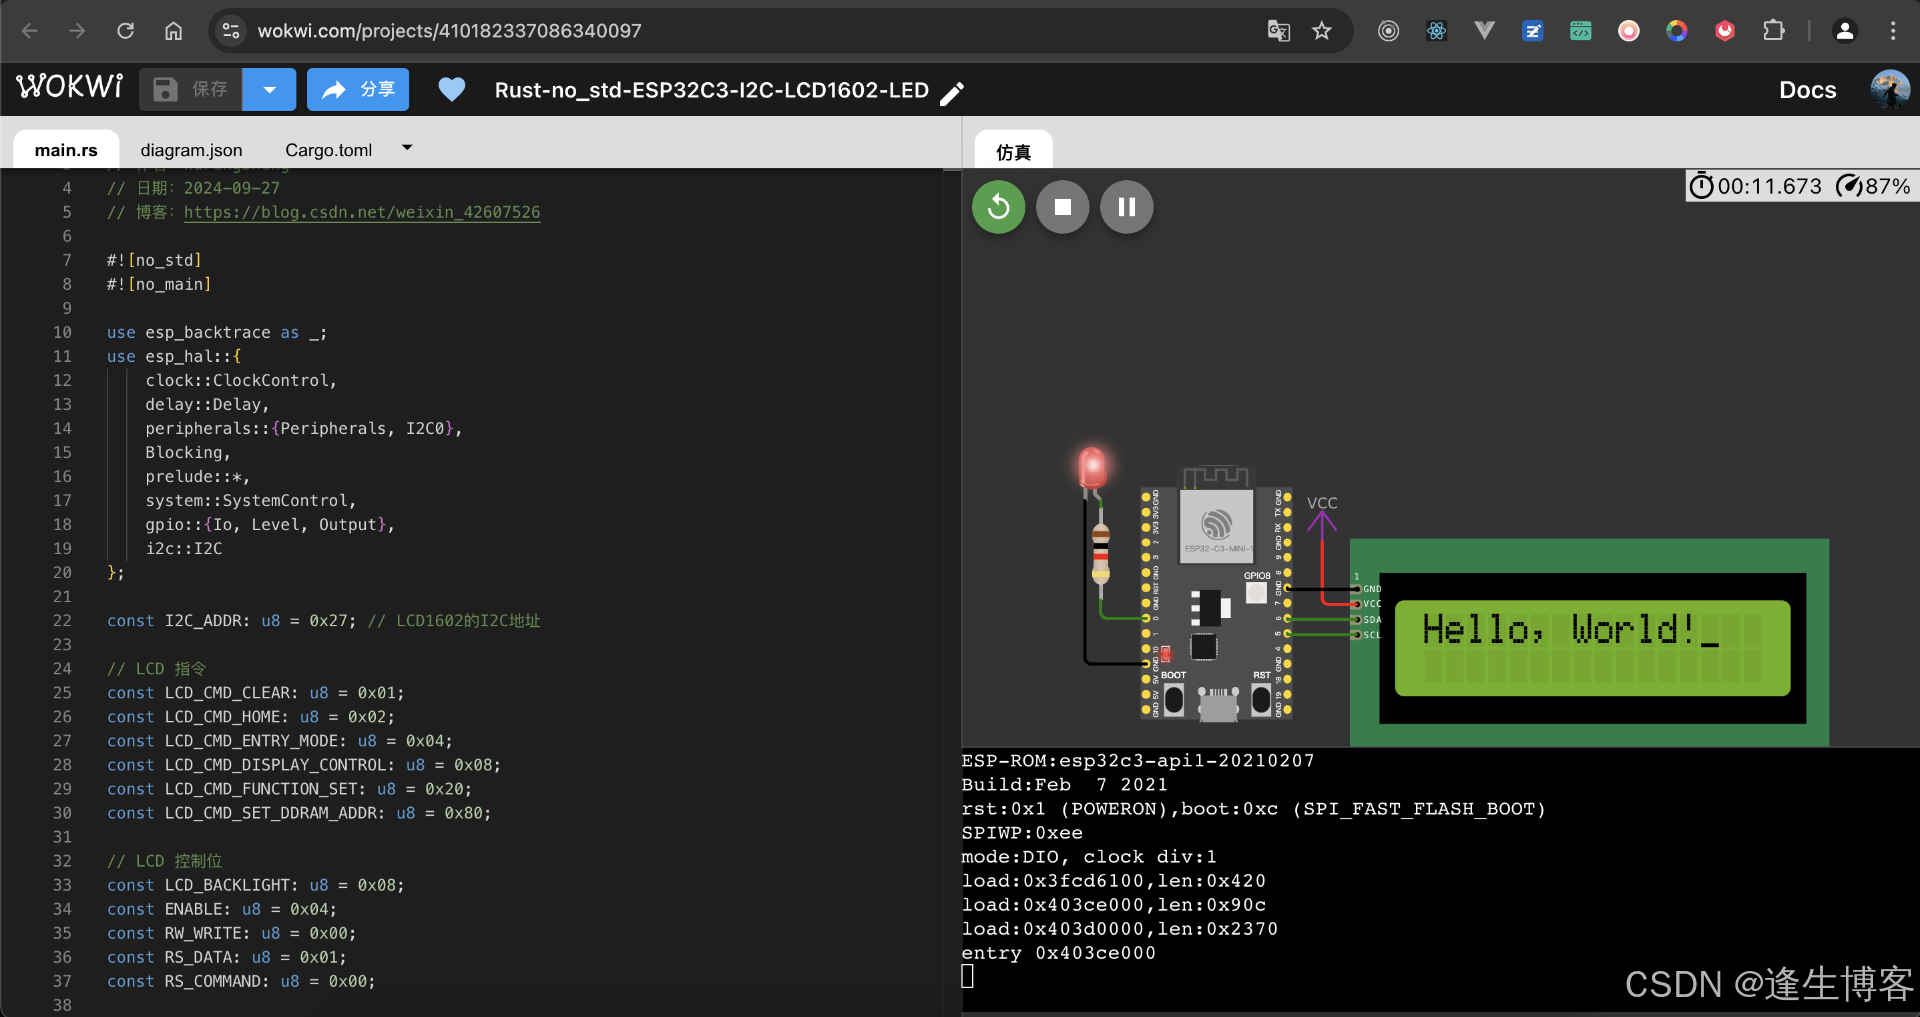Screen dimensions: 1920x1017
Task: Click the I2C_ADDR constant code line
Action: [x=323, y=620]
